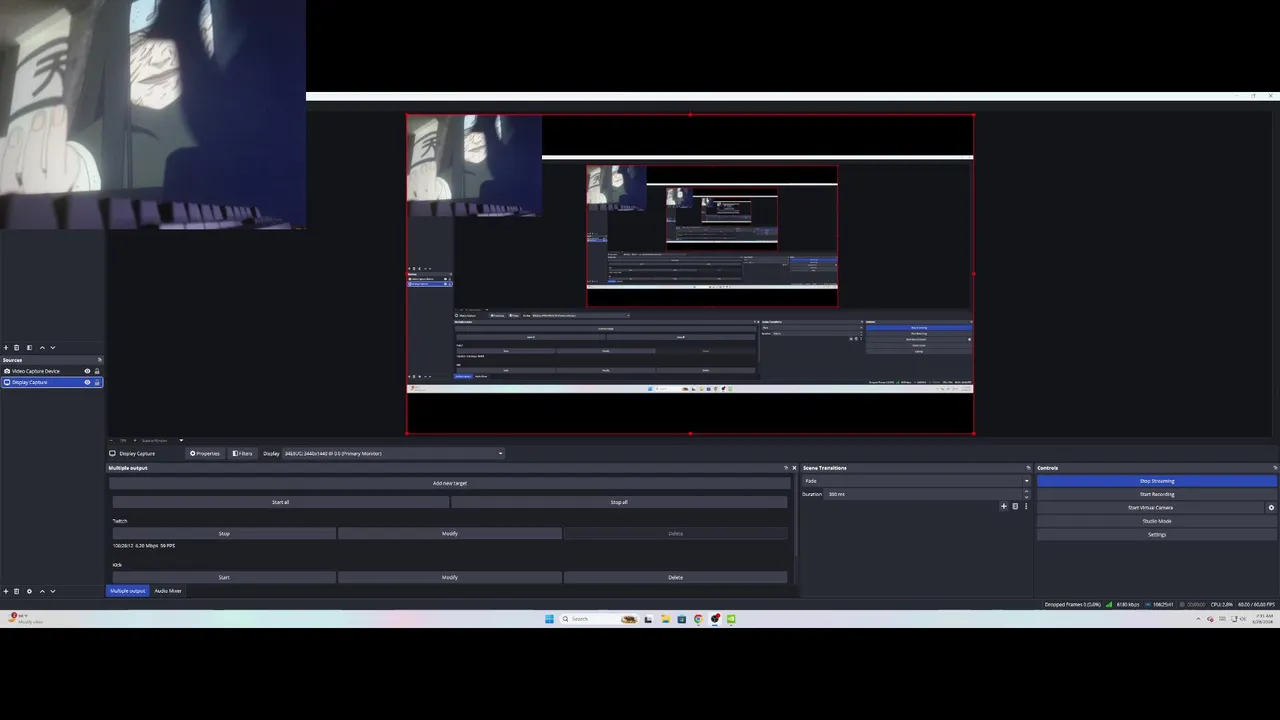This screenshot has height=720, width=1280.
Task: Add a configurable transition with plus icon
Action: coord(1004,506)
